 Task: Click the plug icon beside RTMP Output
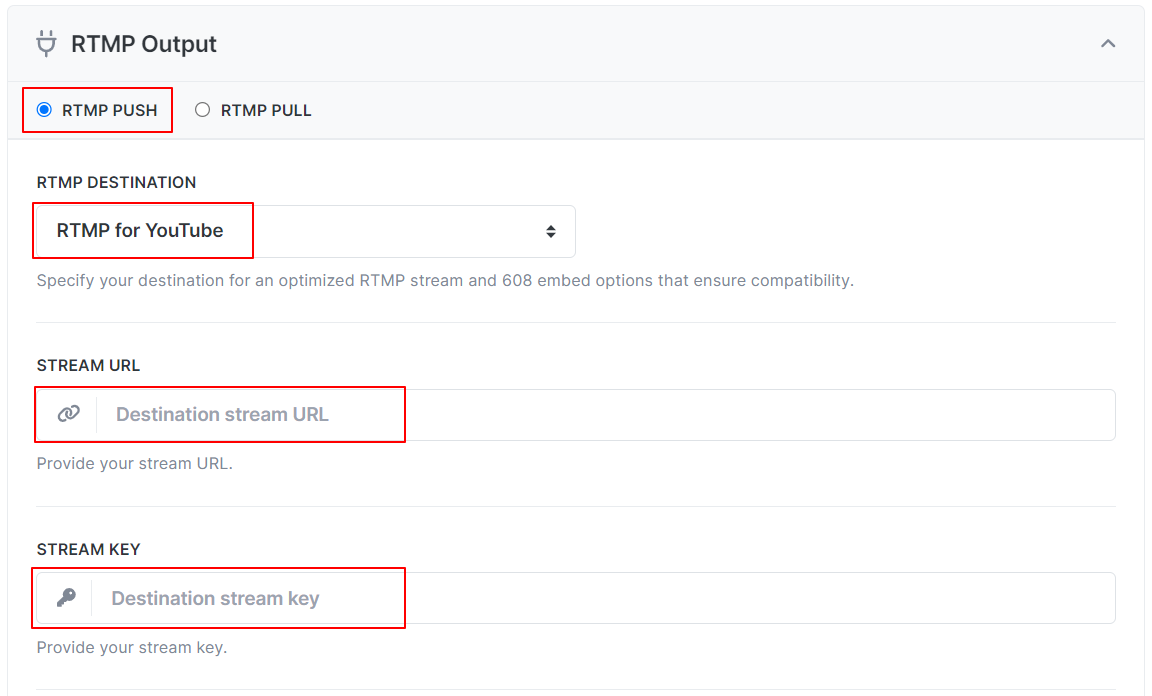(x=46, y=44)
